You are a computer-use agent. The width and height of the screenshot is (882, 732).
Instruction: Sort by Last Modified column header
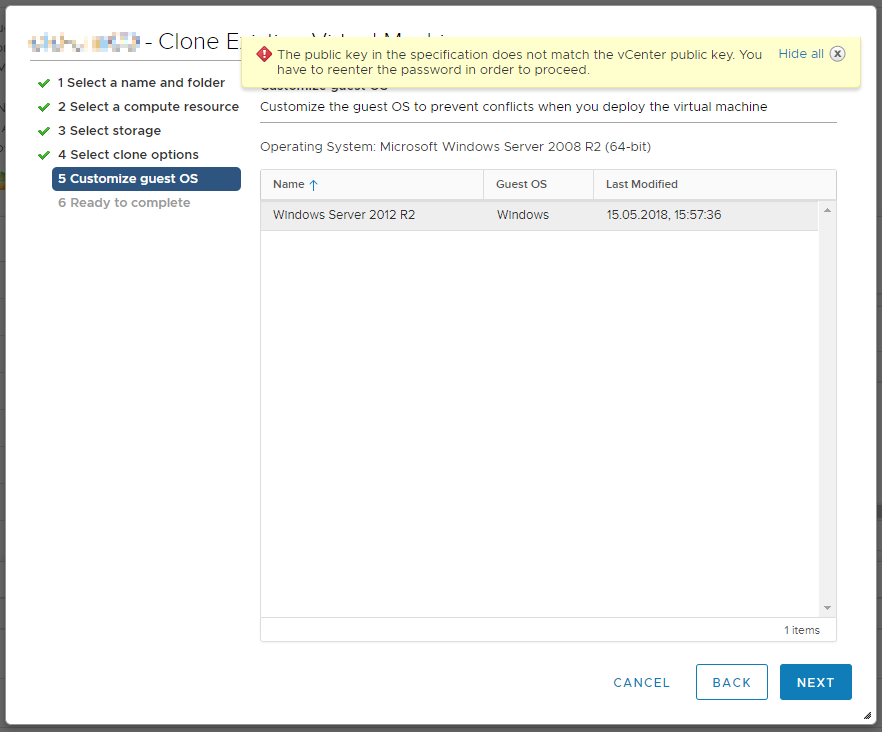(714, 185)
